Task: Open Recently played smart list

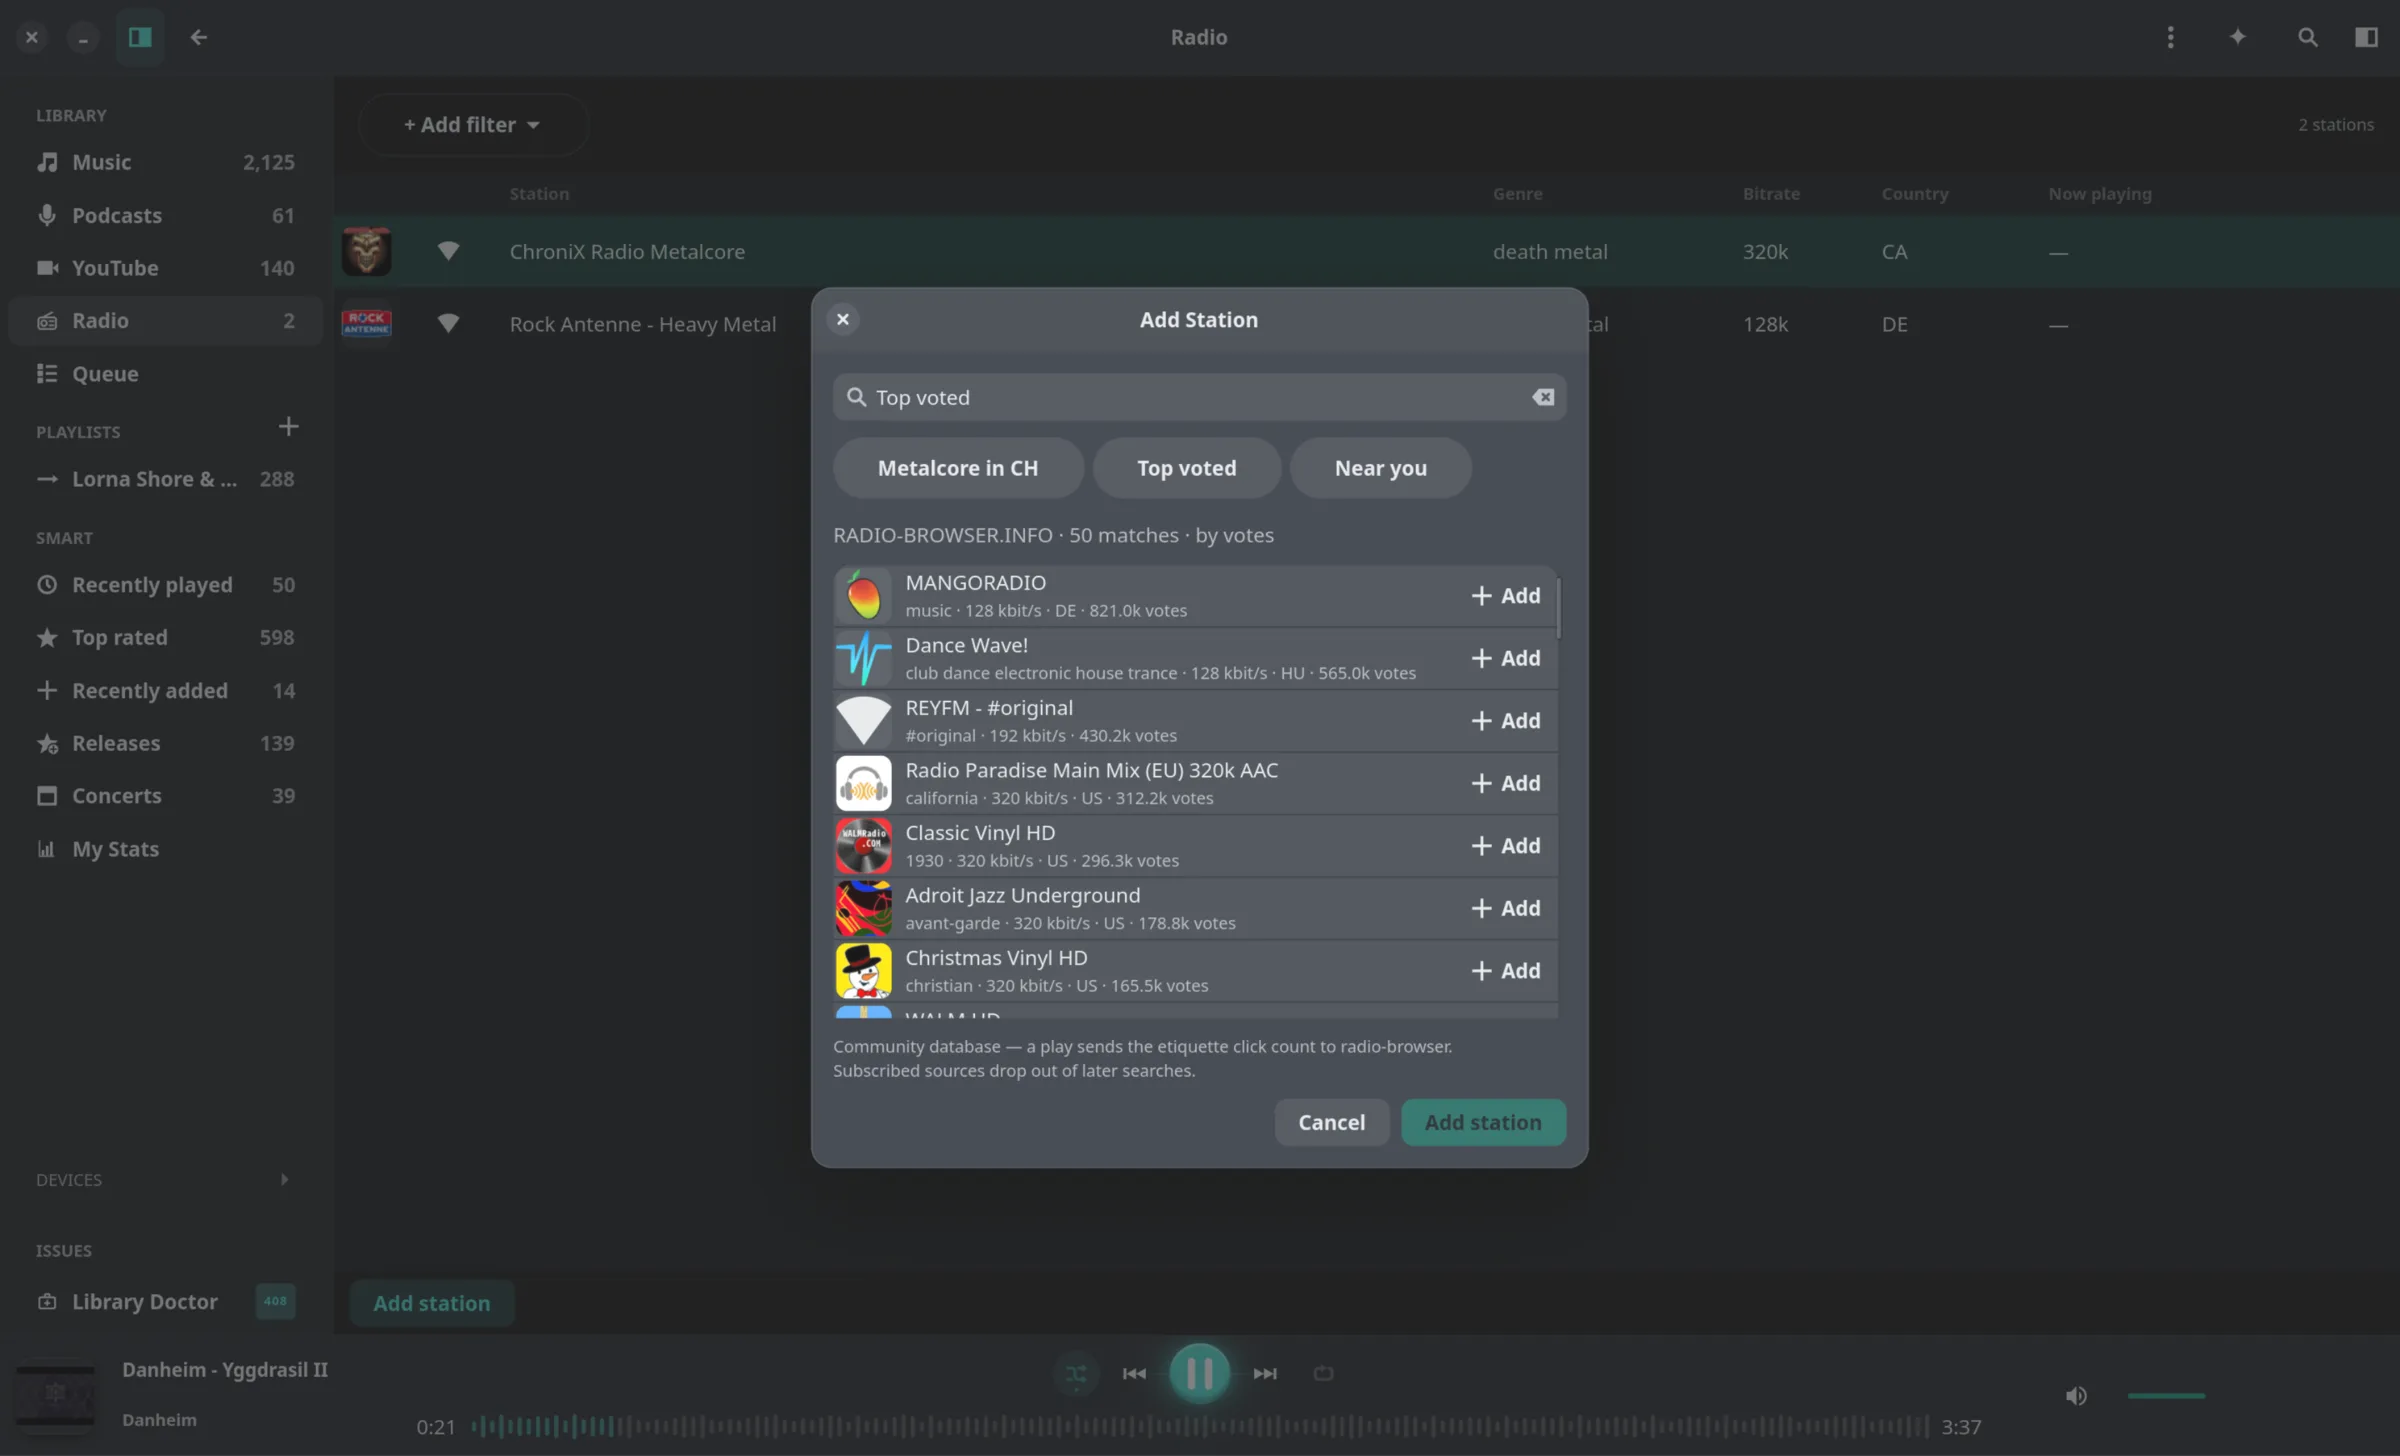Action: (x=166, y=585)
